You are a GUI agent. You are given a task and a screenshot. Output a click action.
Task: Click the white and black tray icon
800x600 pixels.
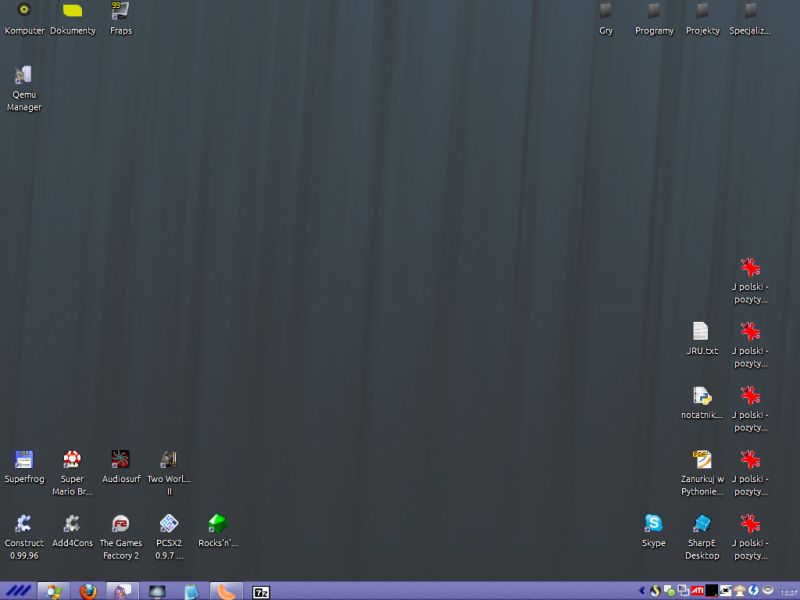click(x=726, y=591)
